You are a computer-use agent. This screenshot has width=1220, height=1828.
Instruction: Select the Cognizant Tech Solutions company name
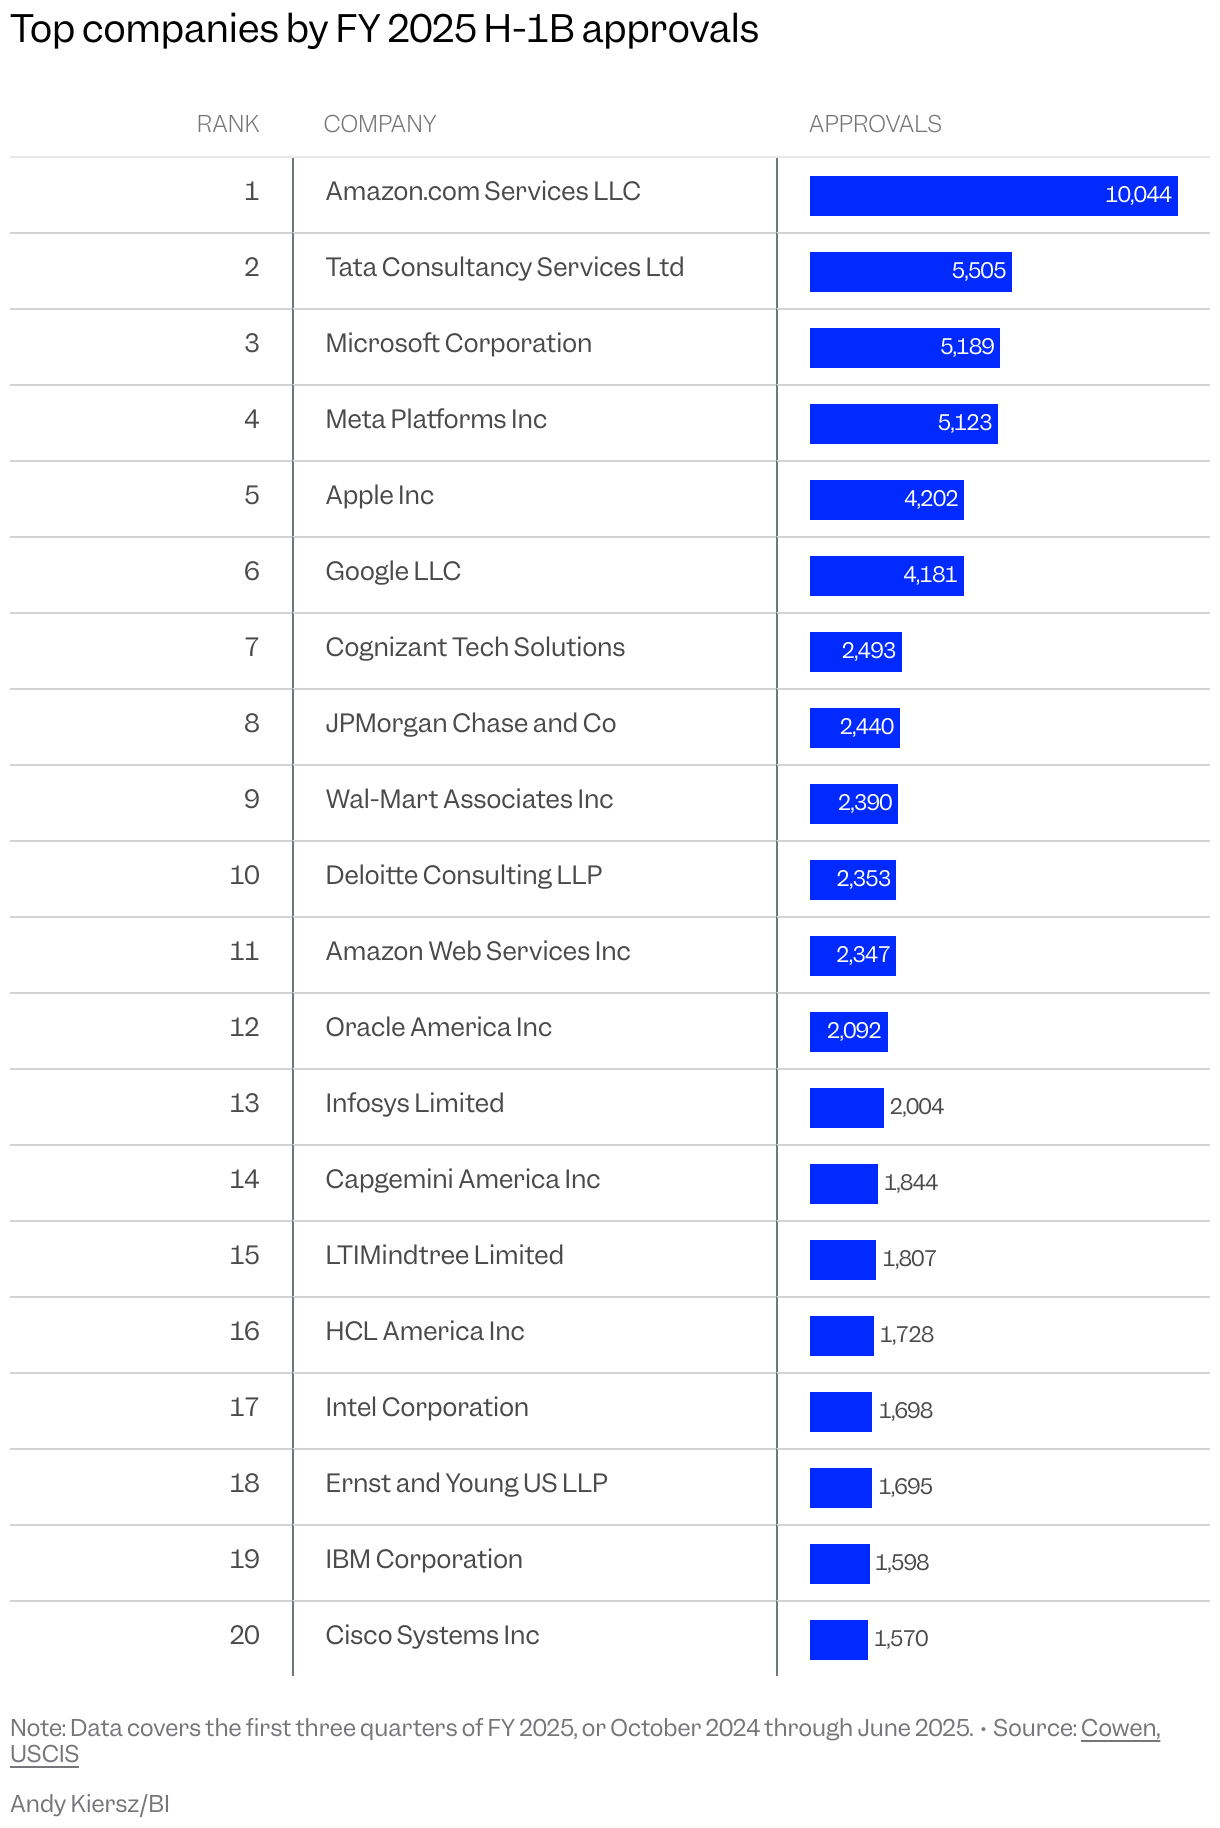pos(475,647)
